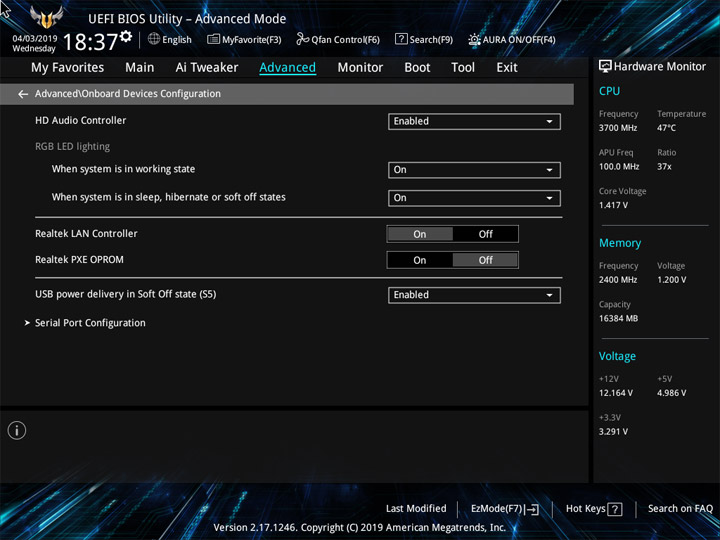Screen dimensions: 720x540
Task: Set Realtek PXE OPROM to Off
Action: tap(485, 260)
